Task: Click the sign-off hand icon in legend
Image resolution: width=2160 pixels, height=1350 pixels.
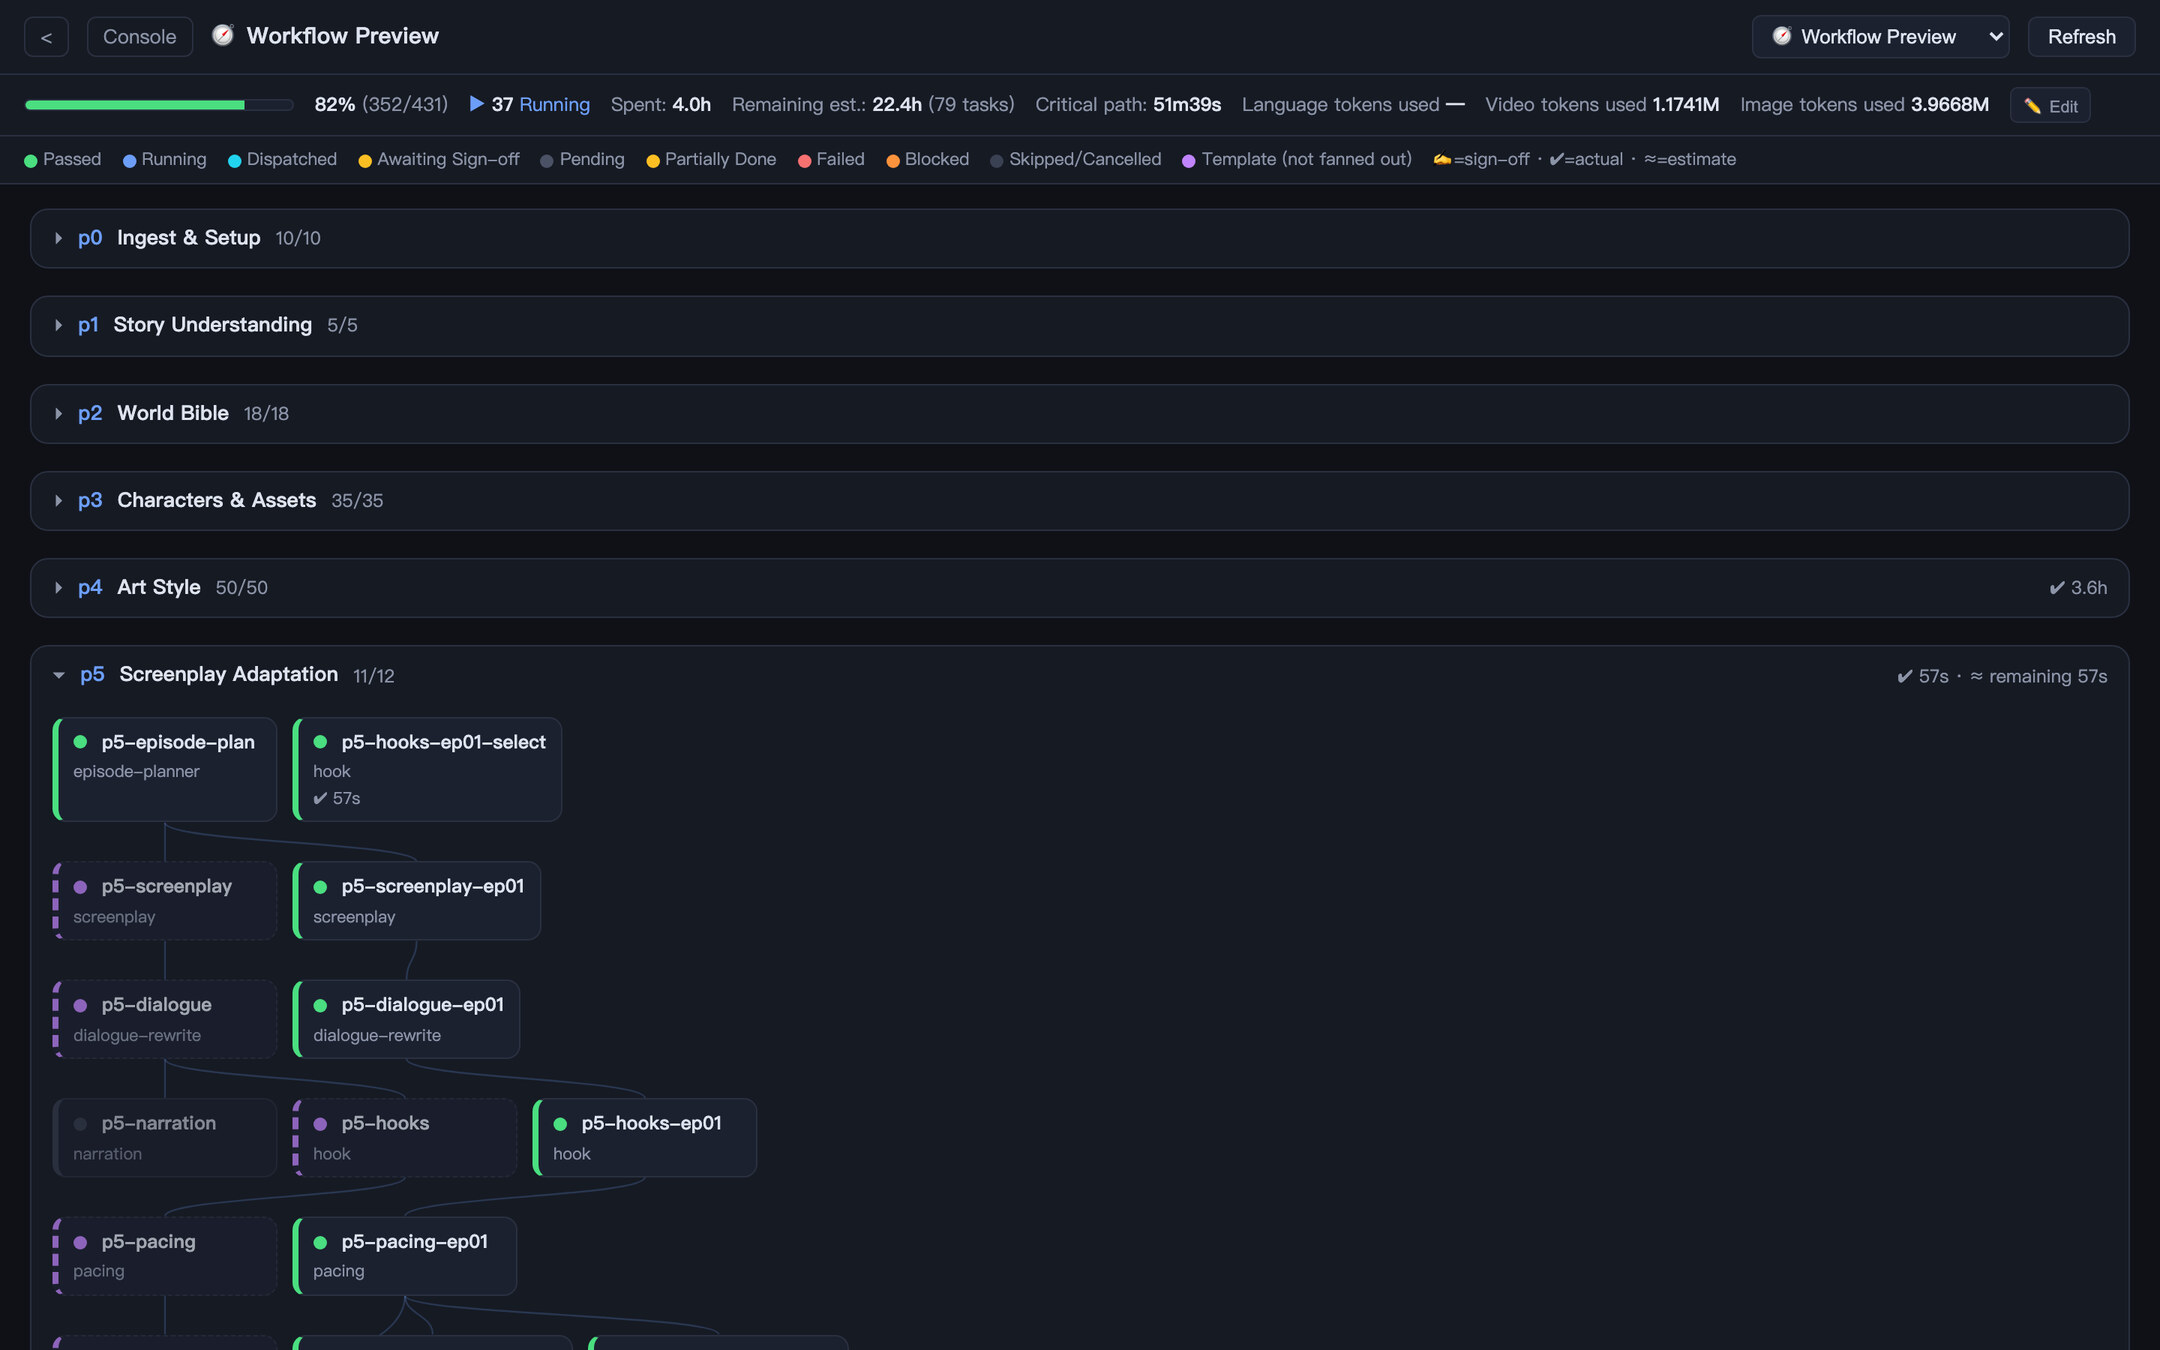Action: pyautogui.click(x=1442, y=160)
